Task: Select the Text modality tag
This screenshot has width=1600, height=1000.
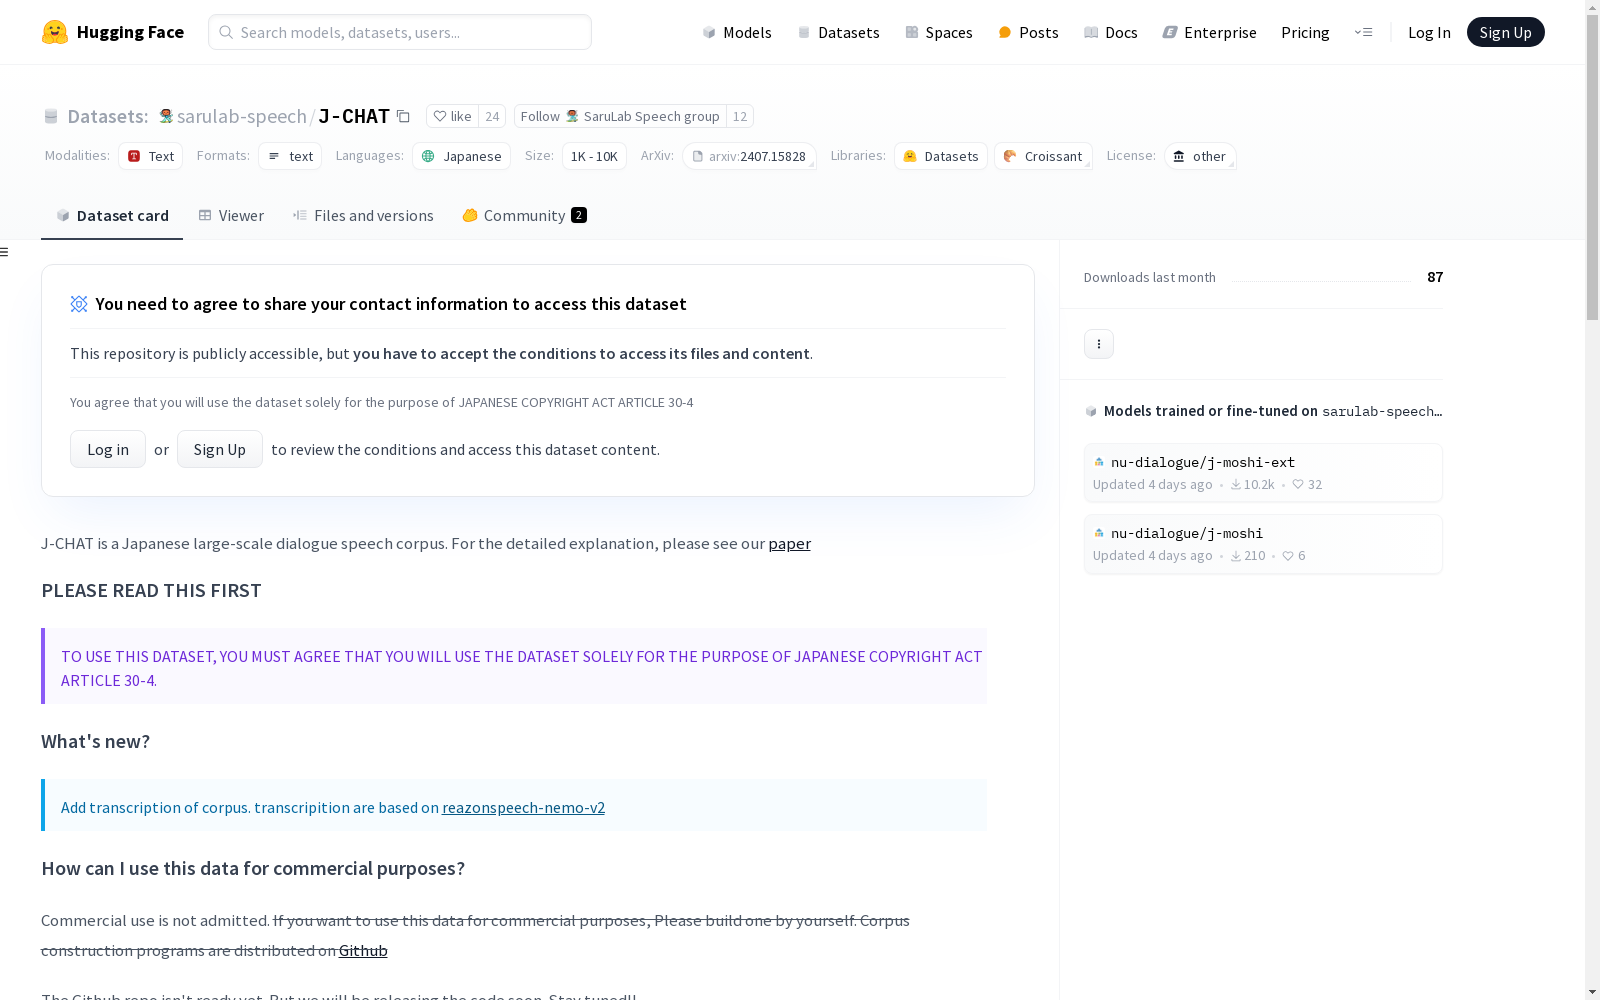Action: [150, 156]
